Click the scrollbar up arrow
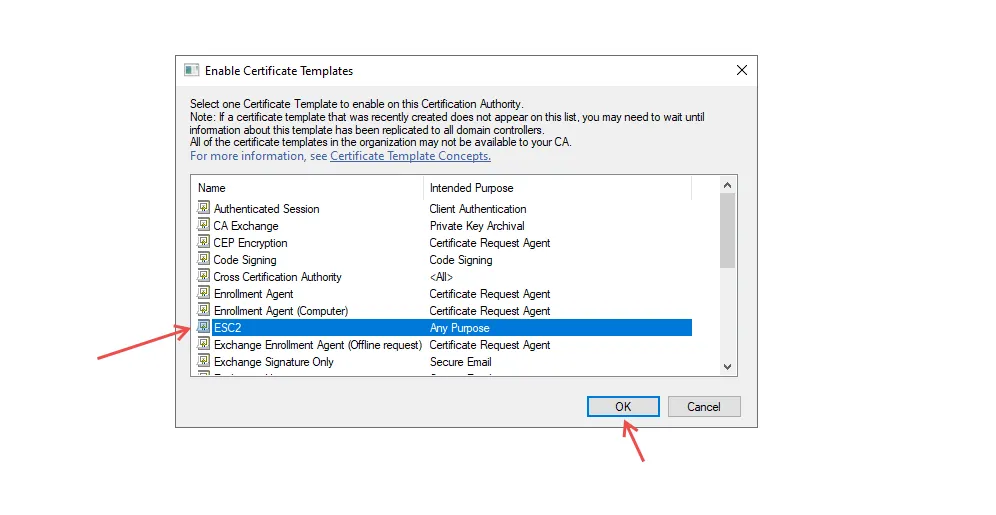The image size is (996, 515). [727, 185]
